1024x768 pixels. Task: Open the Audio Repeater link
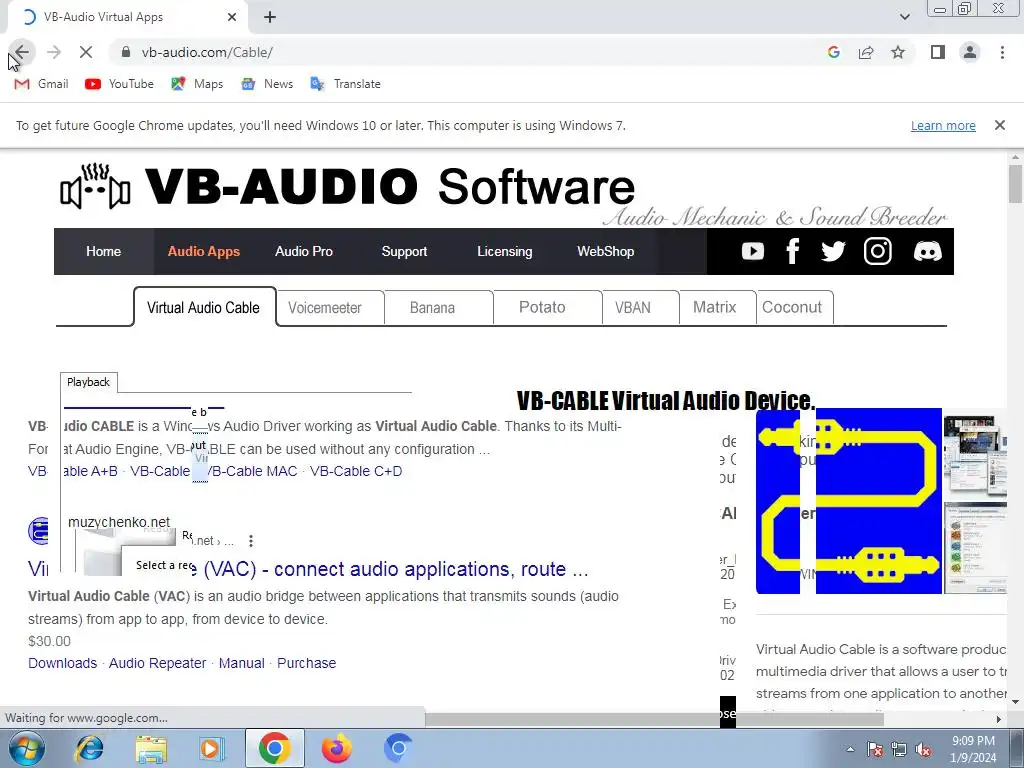(157, 663)
